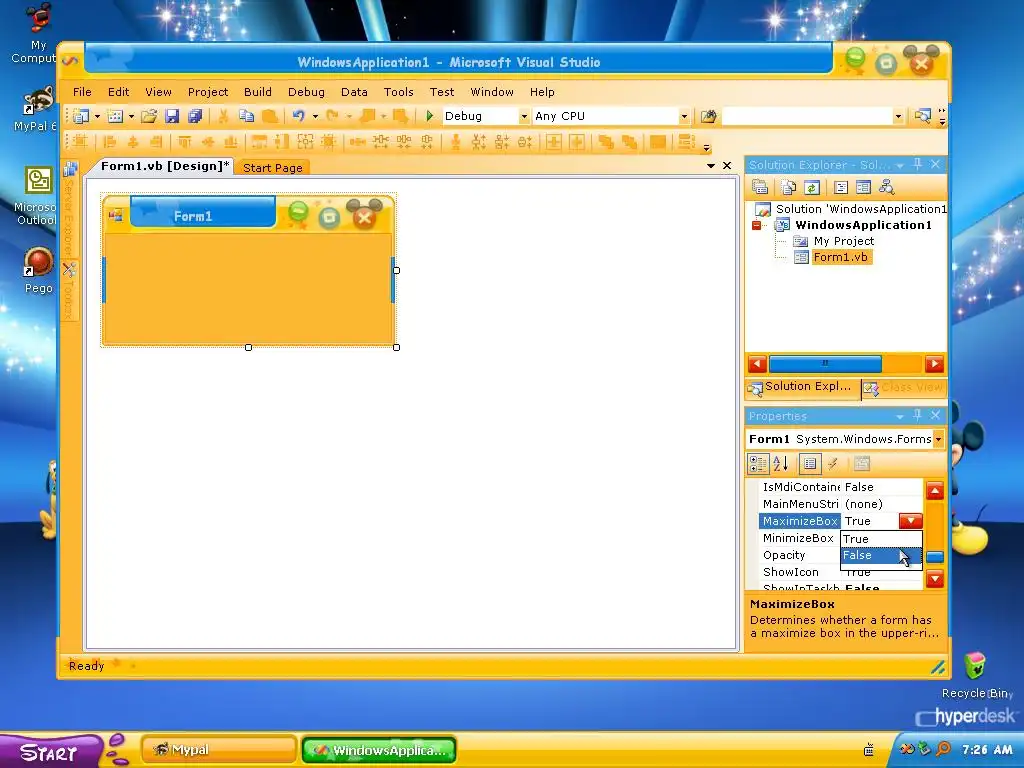Image resolution: width=1024 pixels, height=768 pixels.
Task: Click the MainMenuStrip property row
Action: pos(841,504)
